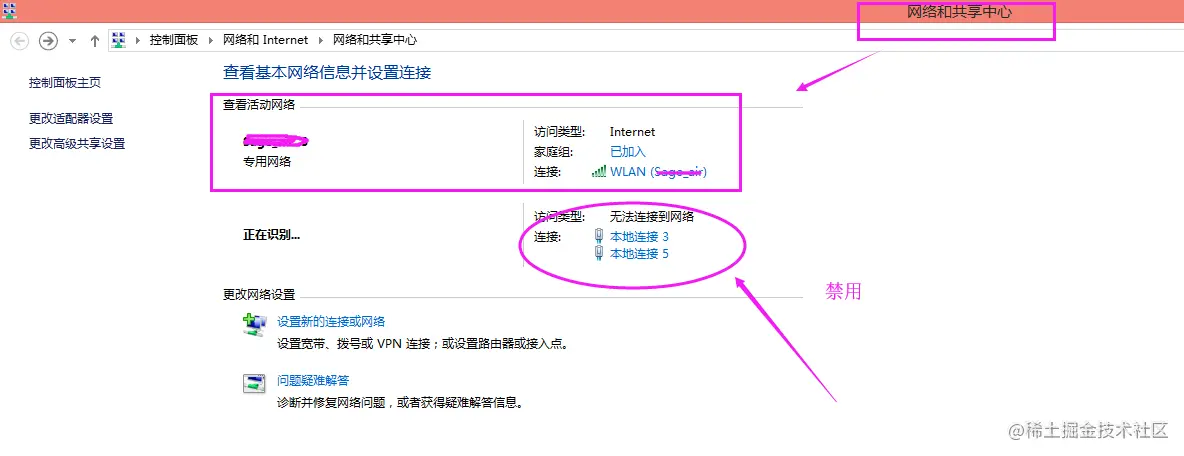
Task: Go up one level with the up arrow
Action: [94, 41]
